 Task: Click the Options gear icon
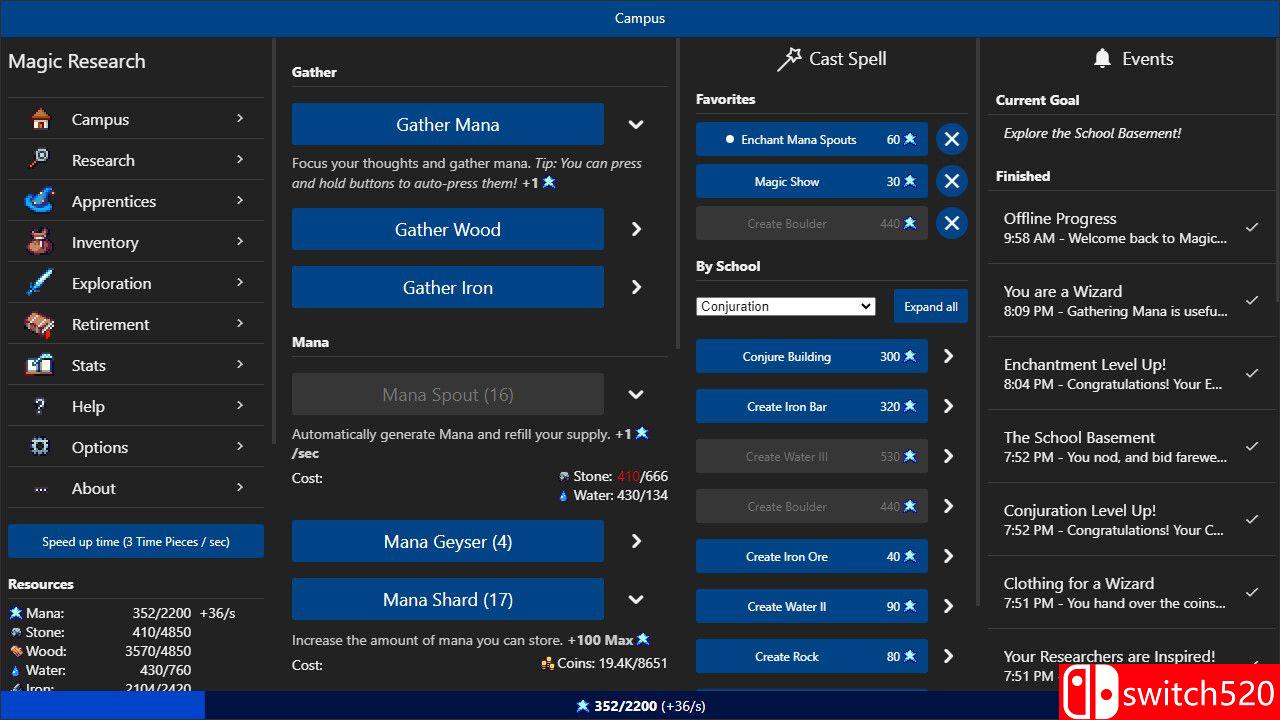pos(40,447)
